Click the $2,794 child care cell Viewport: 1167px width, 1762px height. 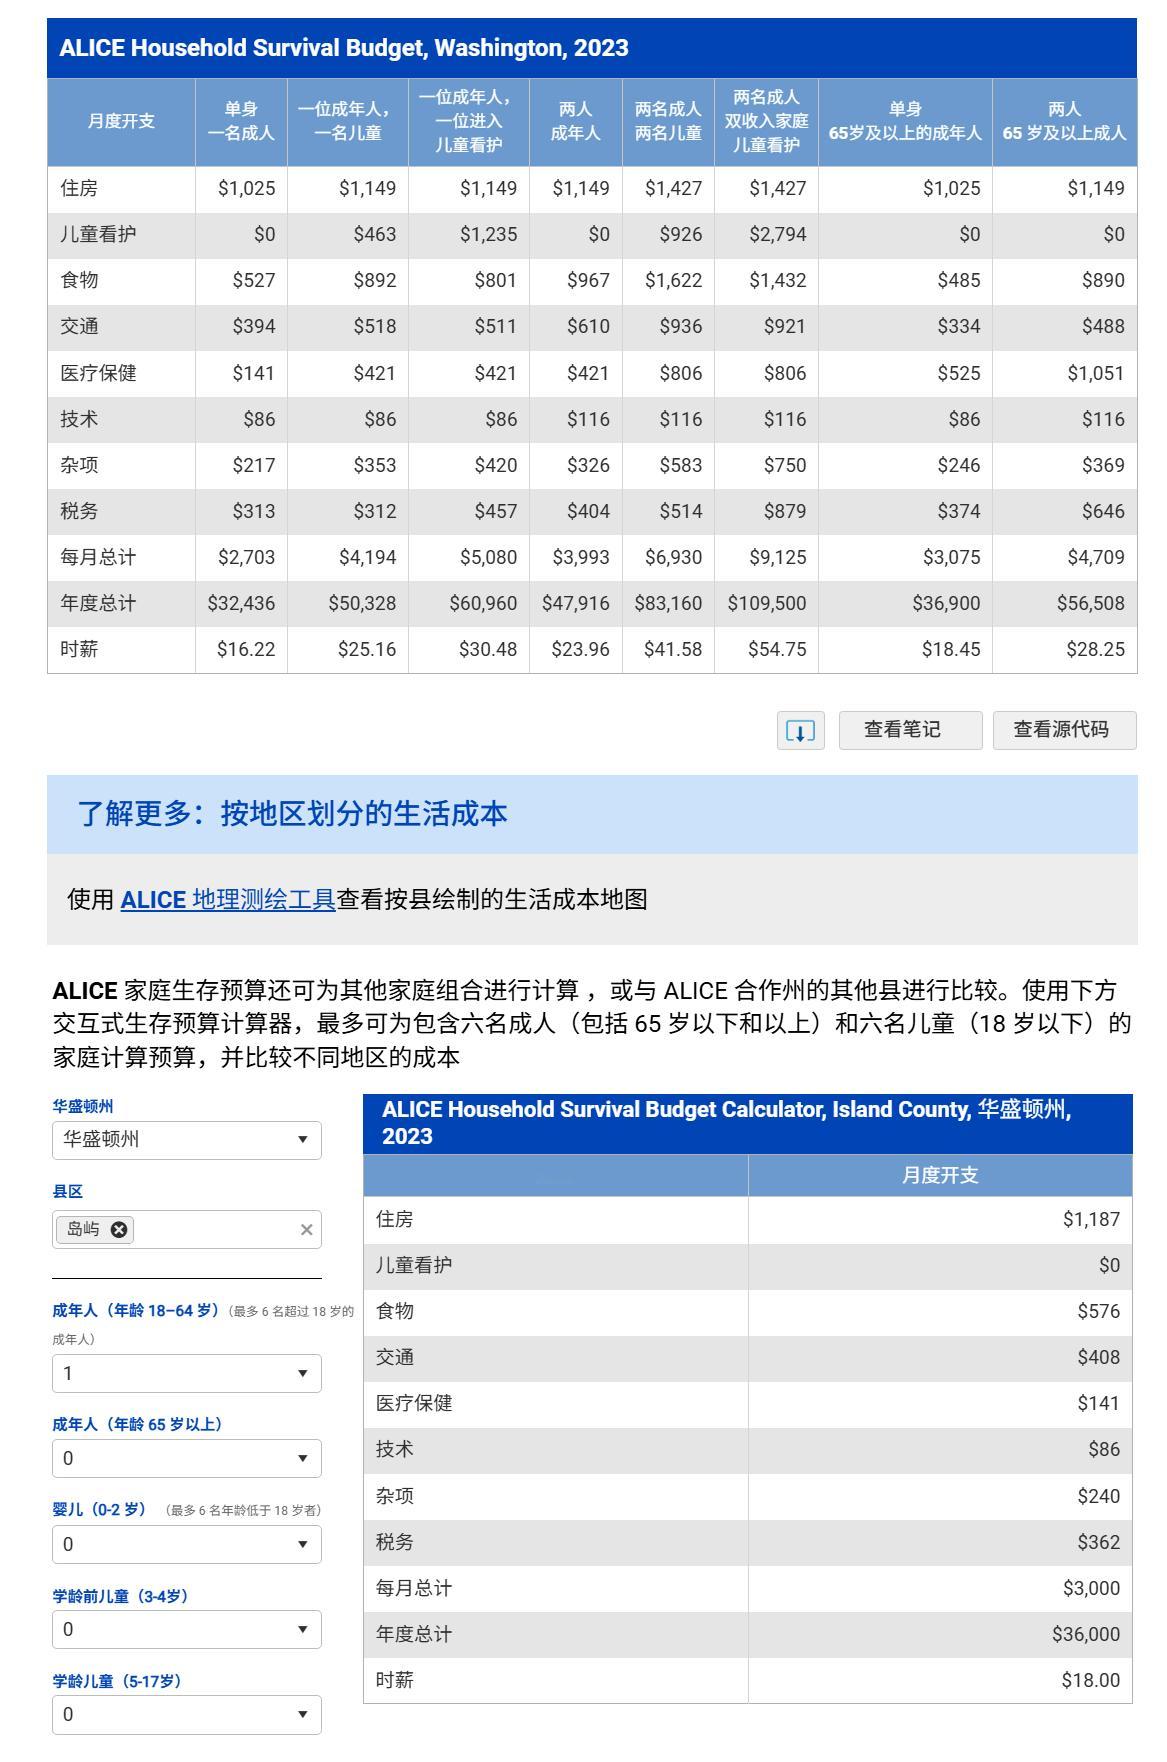click(777, 234)
